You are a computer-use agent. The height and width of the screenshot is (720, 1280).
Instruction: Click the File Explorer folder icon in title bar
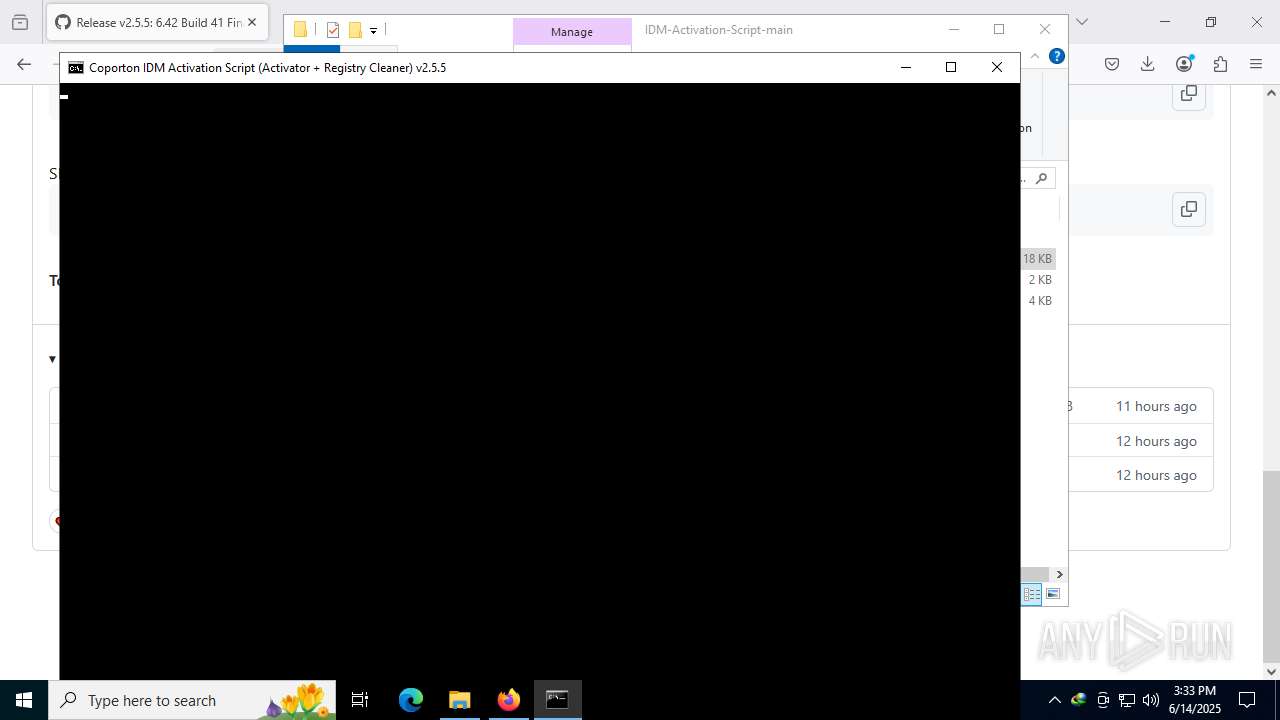click(300, 30)
